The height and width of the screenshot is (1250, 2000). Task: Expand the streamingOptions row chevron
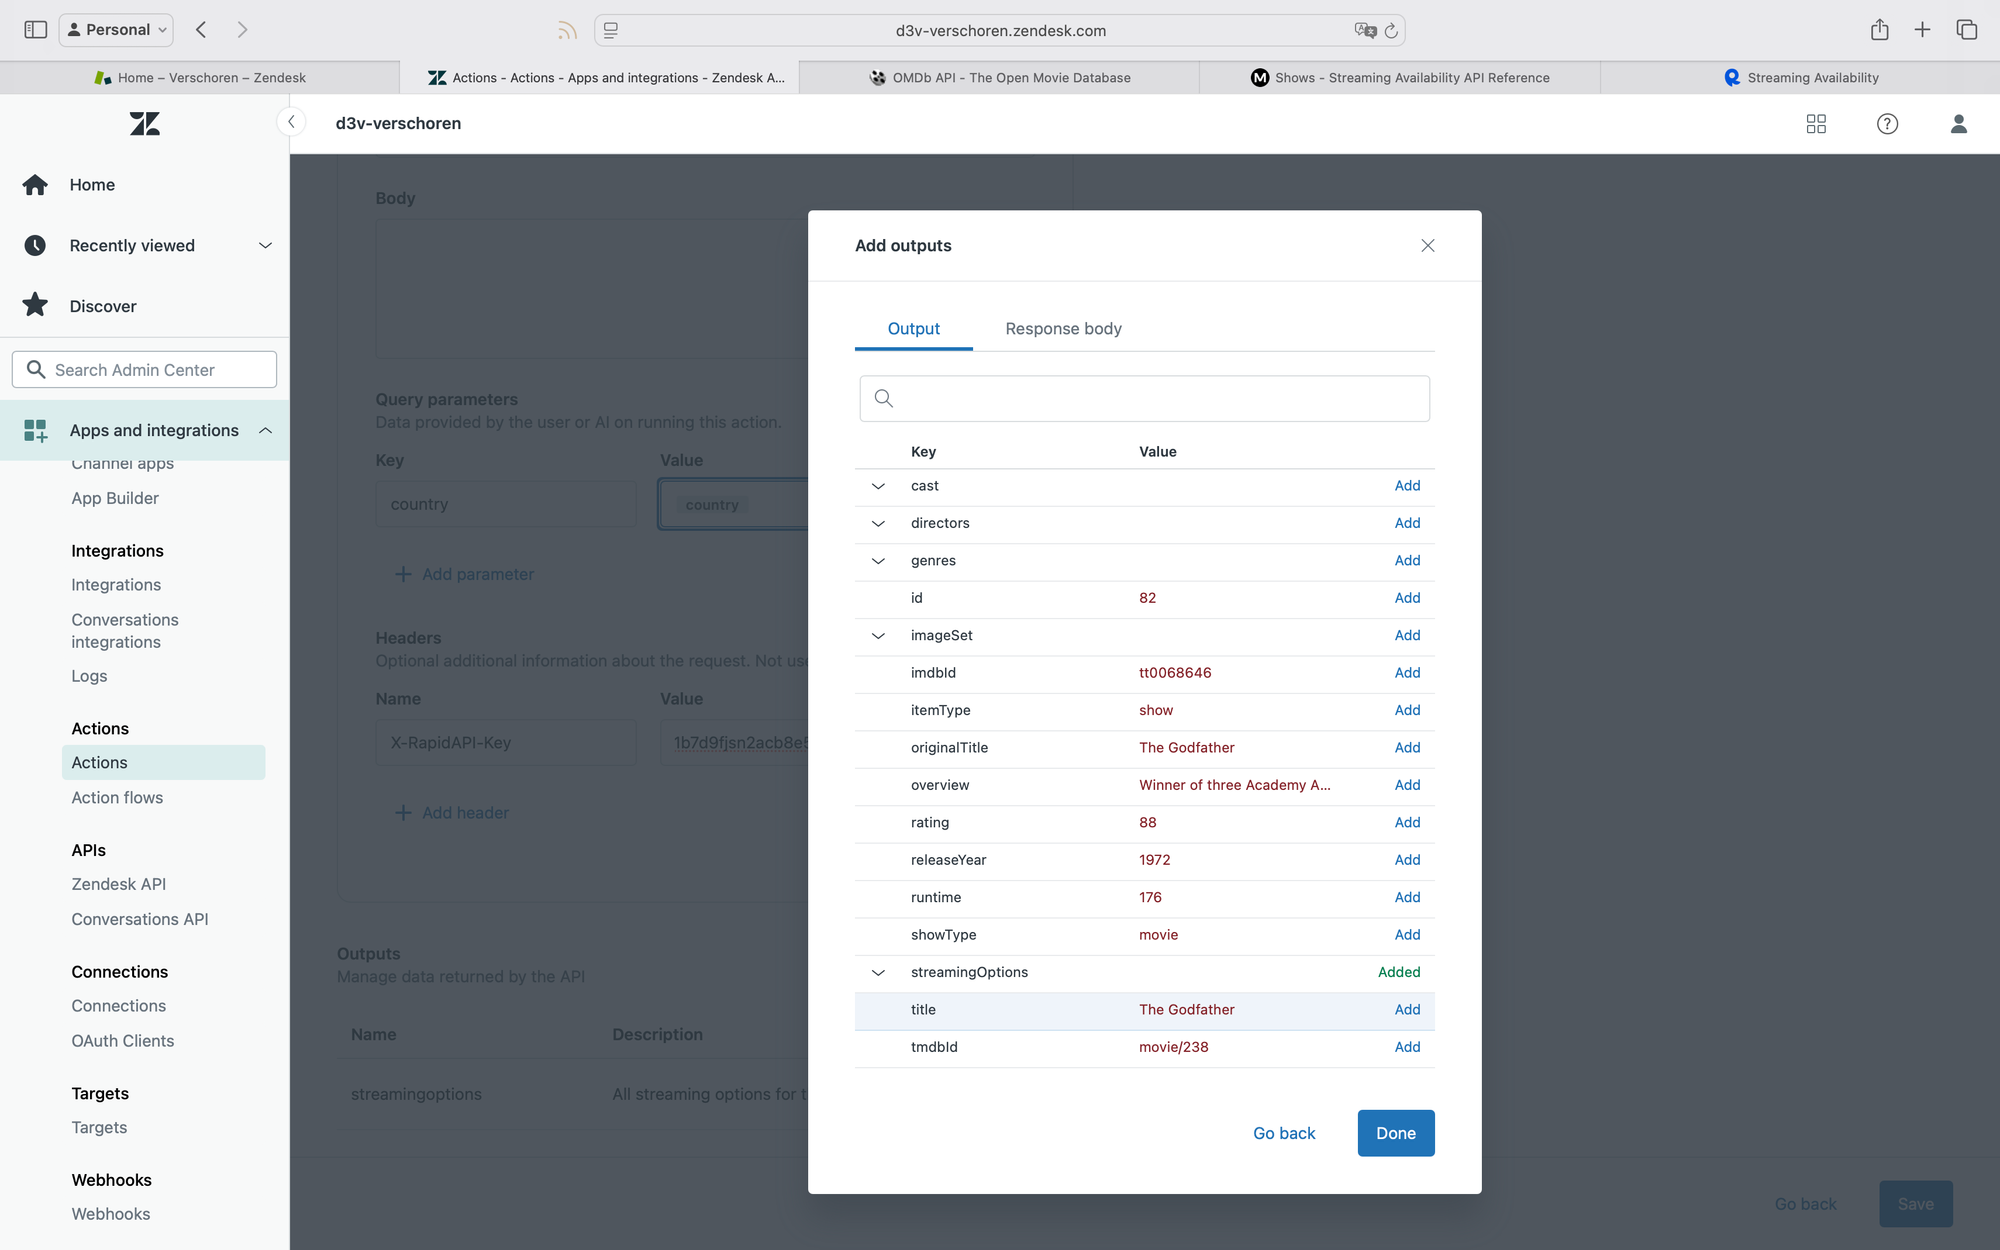pos(878,973)
